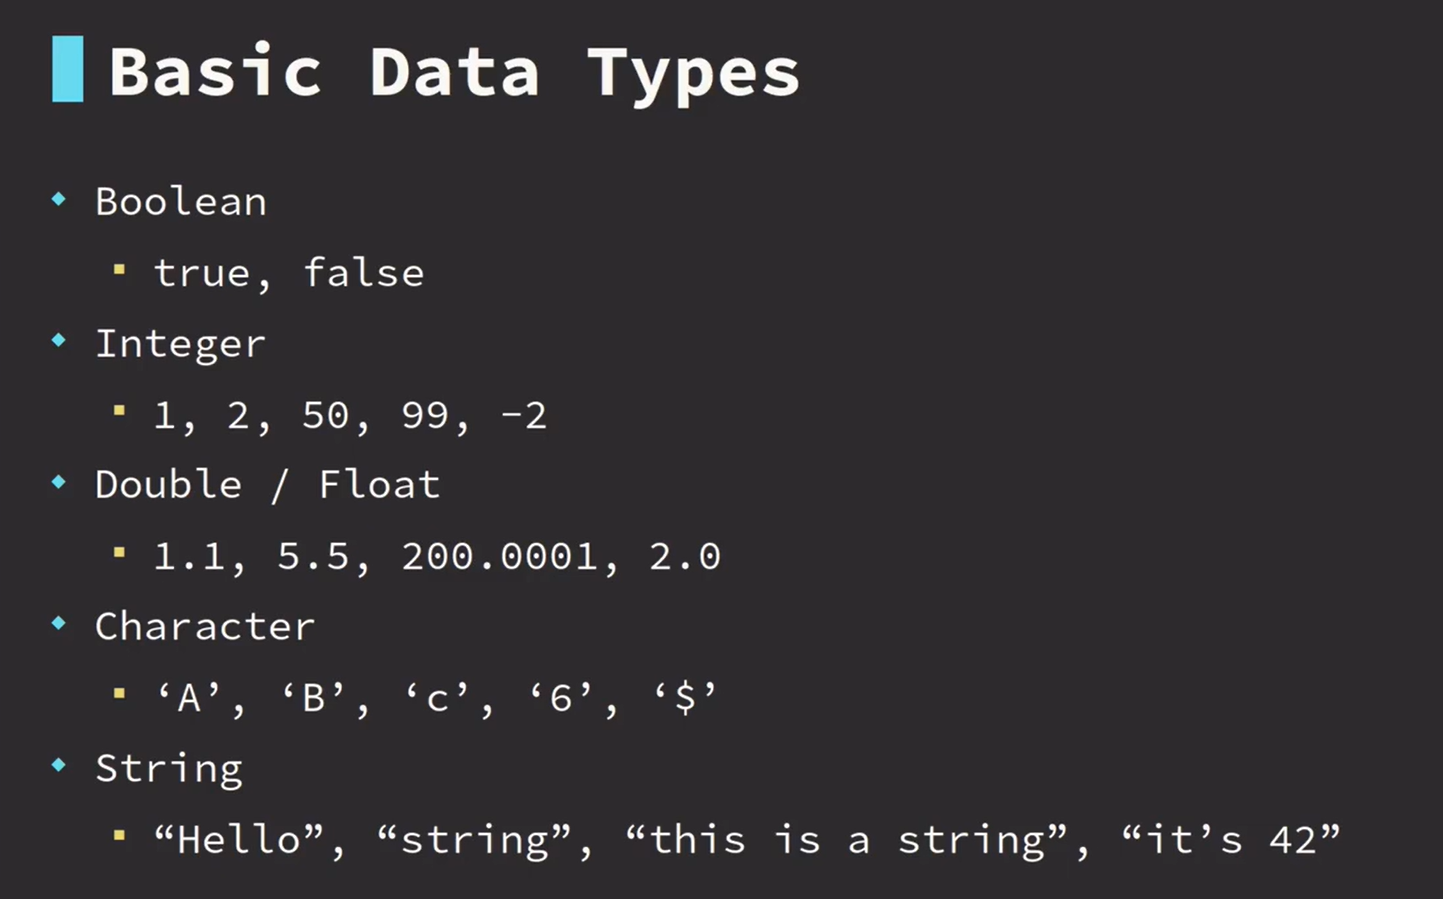Image resolution: width=1443 pixels, height=899 pixels.
Task: Click the diamond bullet beside String
Action: pyautogui.click(x=59, y=766)
